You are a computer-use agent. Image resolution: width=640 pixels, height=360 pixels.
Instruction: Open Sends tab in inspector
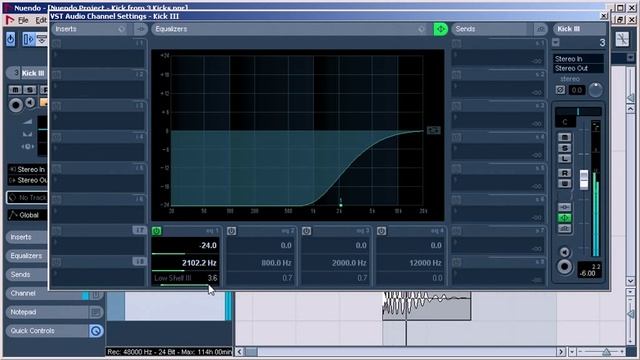[x=27, y=275]
